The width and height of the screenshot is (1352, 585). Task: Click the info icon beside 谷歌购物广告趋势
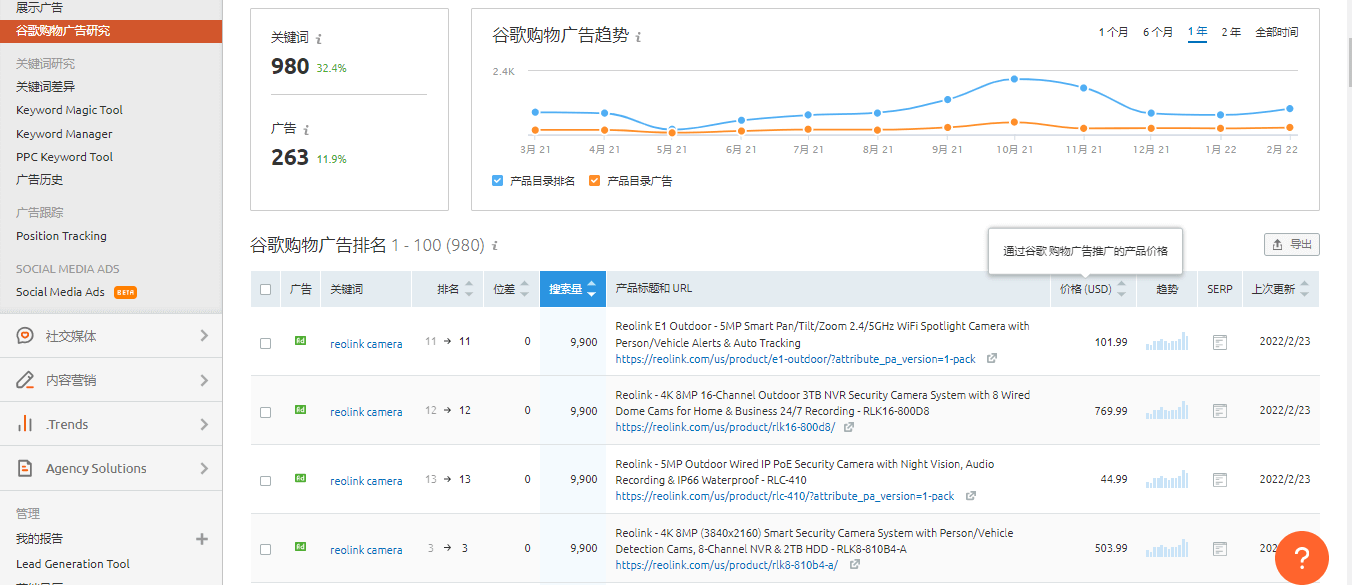tap(638, 37)
